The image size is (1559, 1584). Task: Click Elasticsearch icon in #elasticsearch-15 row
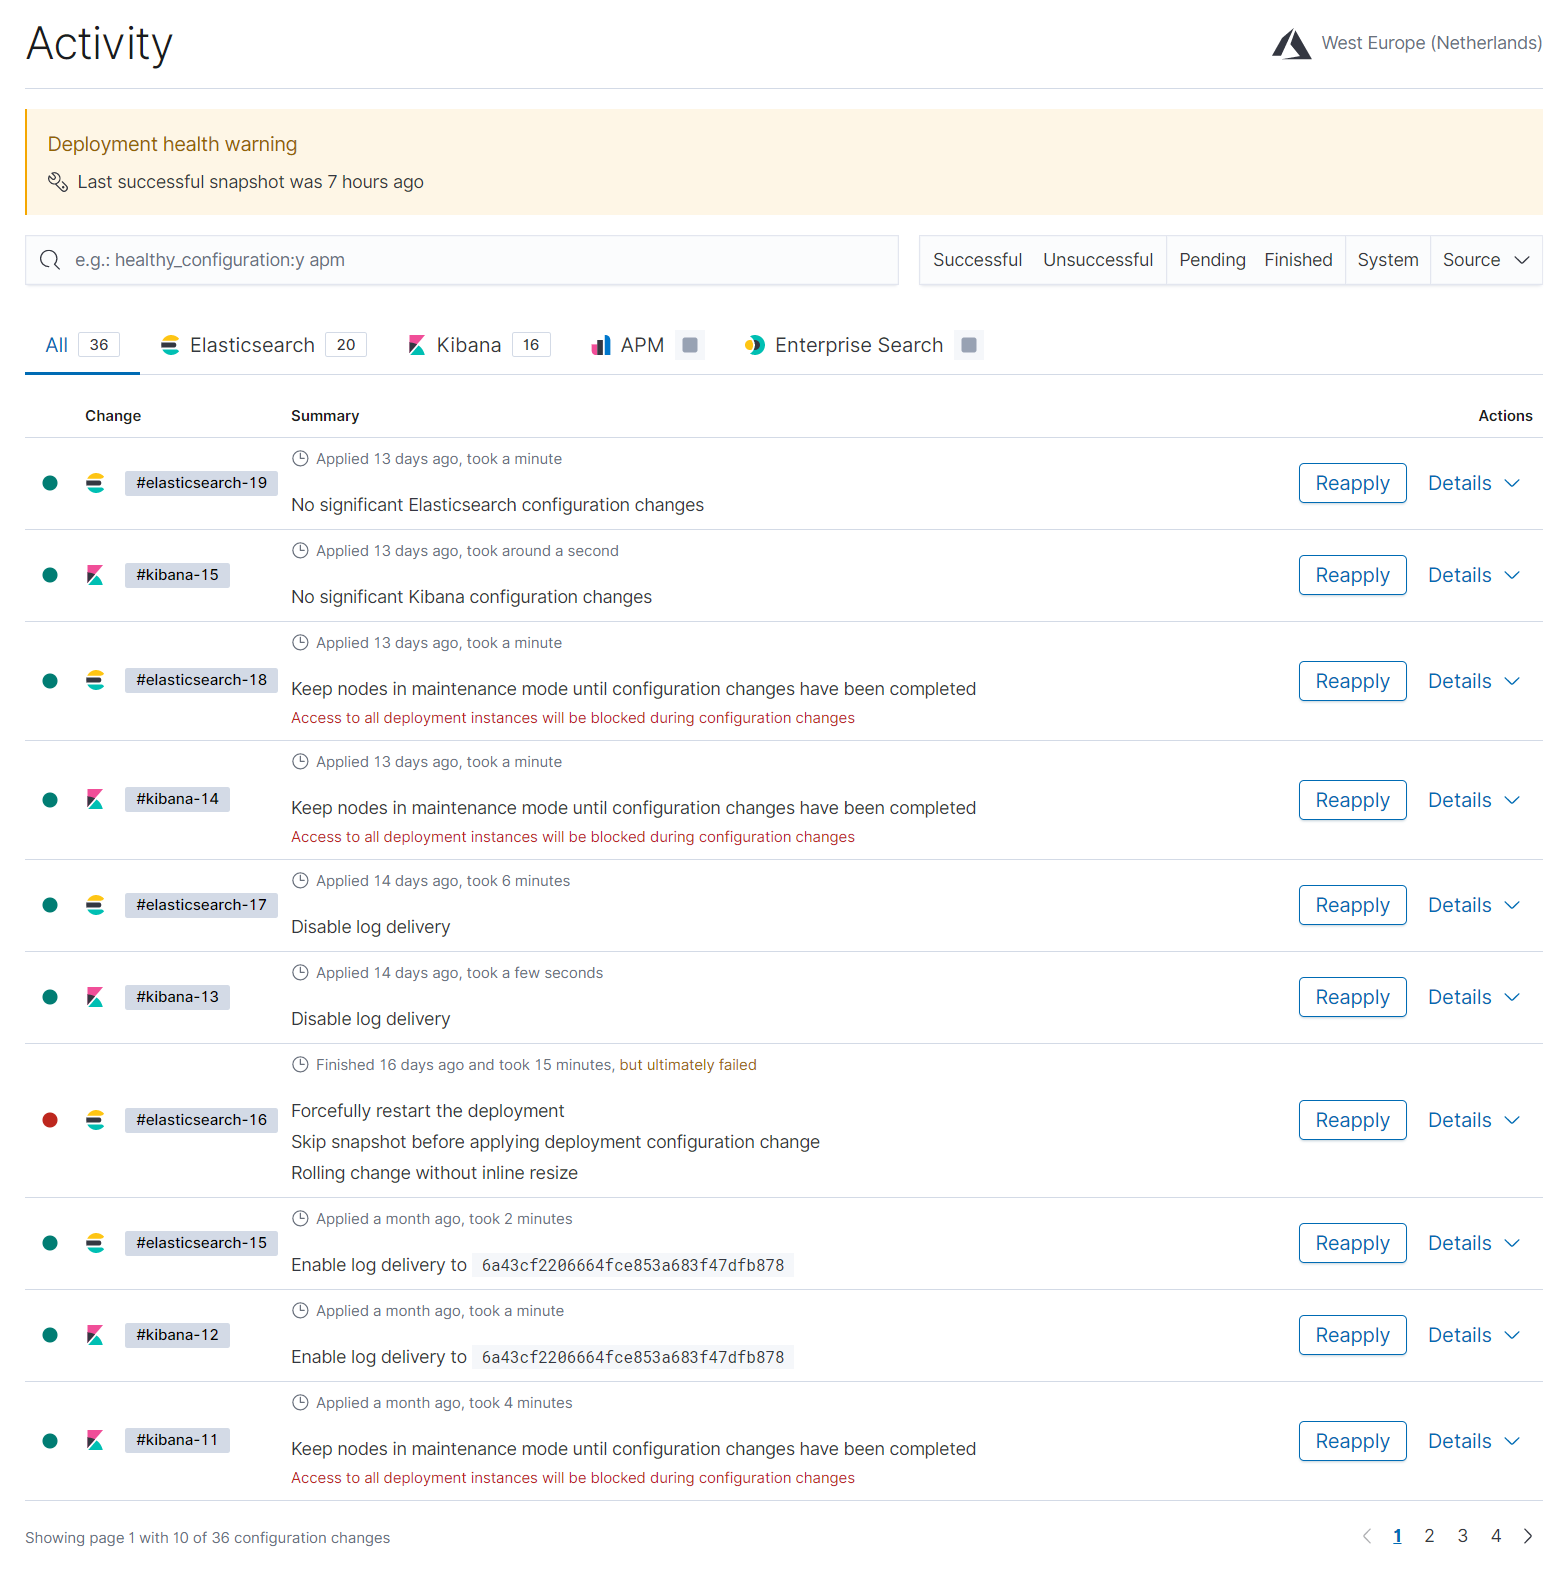(95, 1243)
